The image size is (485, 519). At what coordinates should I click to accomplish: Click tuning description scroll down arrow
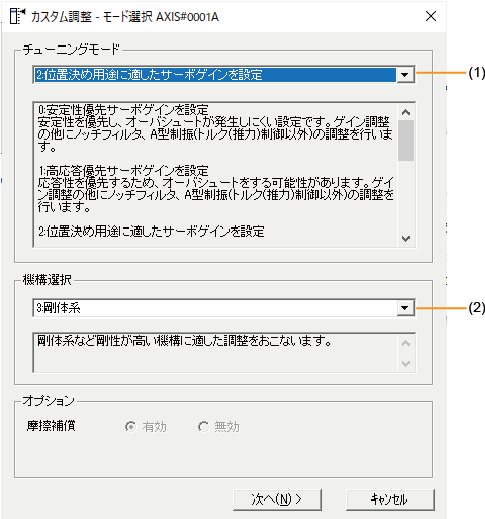(406, 239)
